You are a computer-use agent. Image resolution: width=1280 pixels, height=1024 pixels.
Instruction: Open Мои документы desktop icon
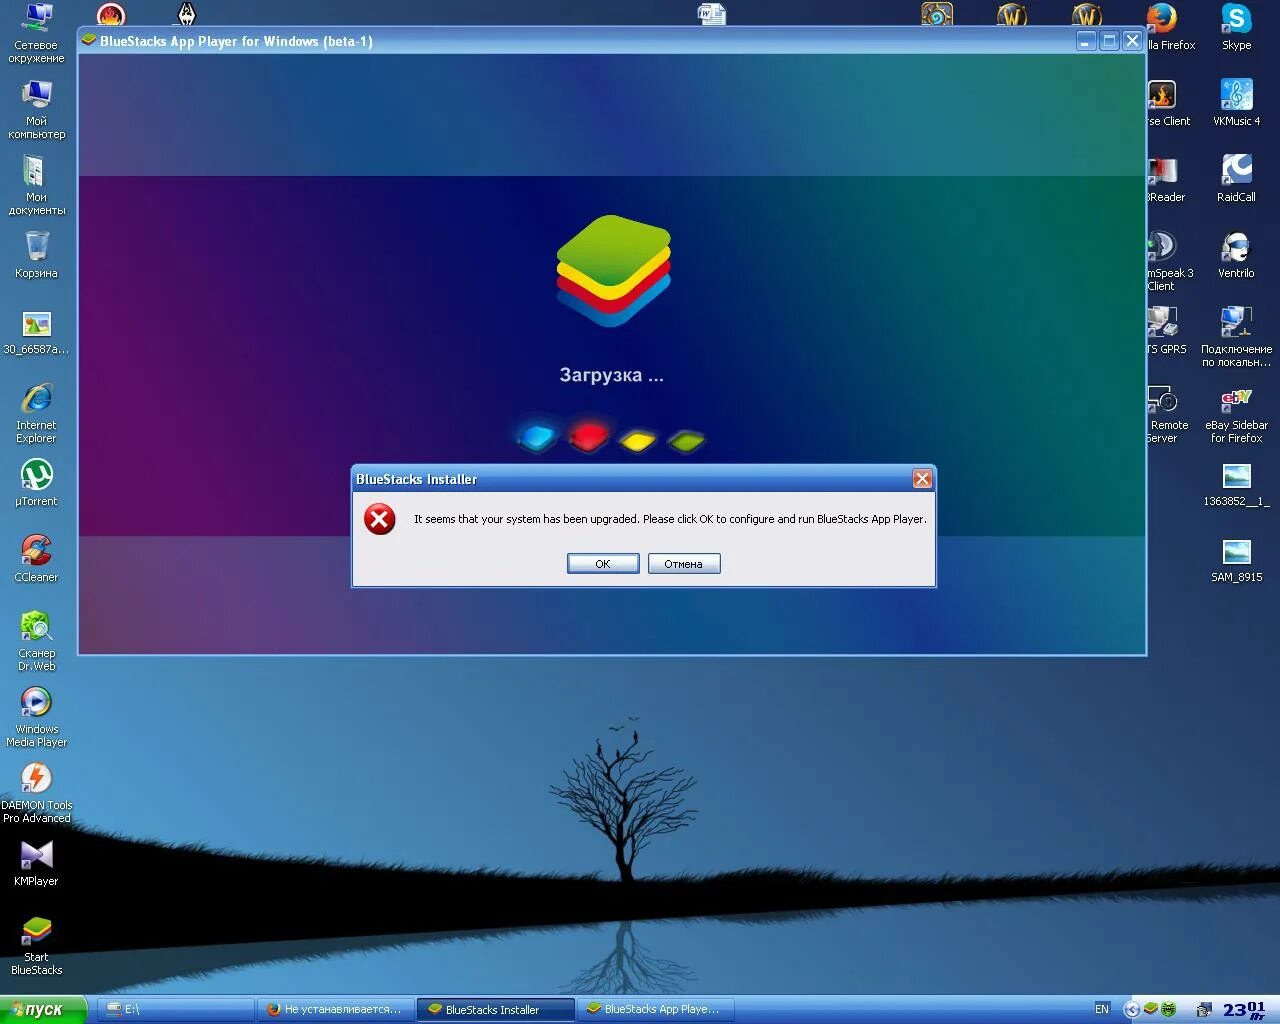click(x=36, y=186)
